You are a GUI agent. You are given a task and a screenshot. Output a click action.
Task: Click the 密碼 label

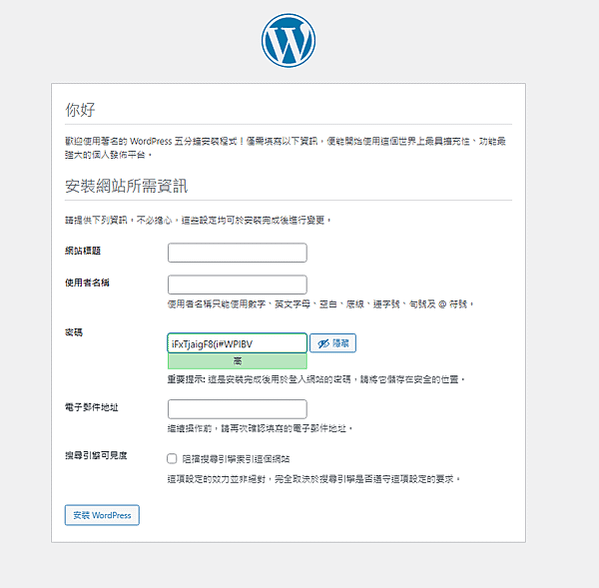pyautogui.click(x=74, y=332)
